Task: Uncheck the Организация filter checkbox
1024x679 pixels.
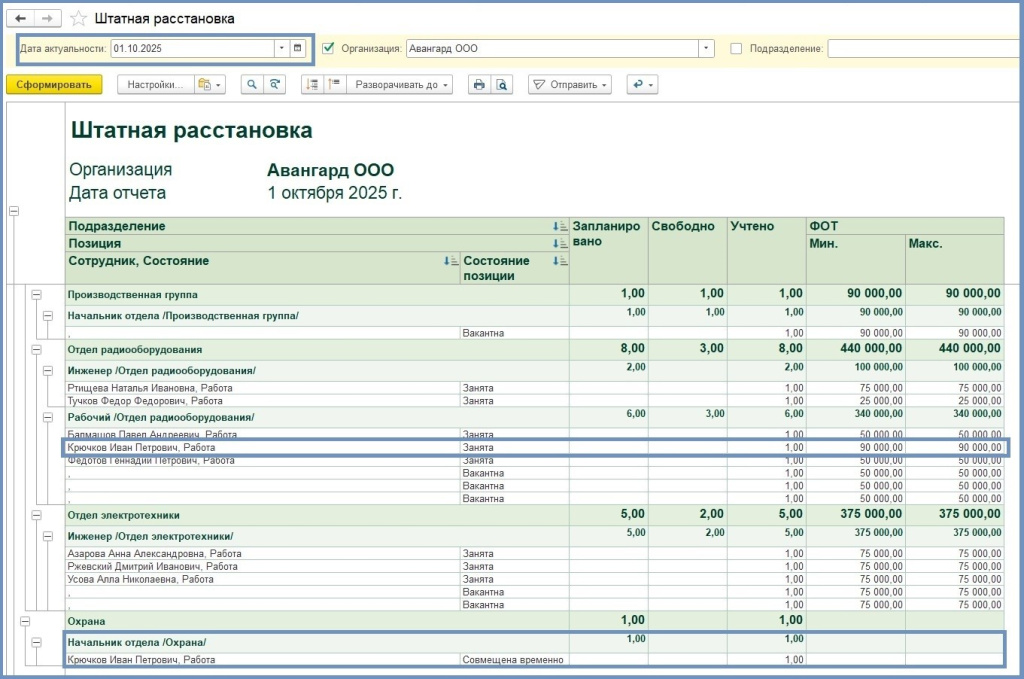Action: (x=328, y=48)
